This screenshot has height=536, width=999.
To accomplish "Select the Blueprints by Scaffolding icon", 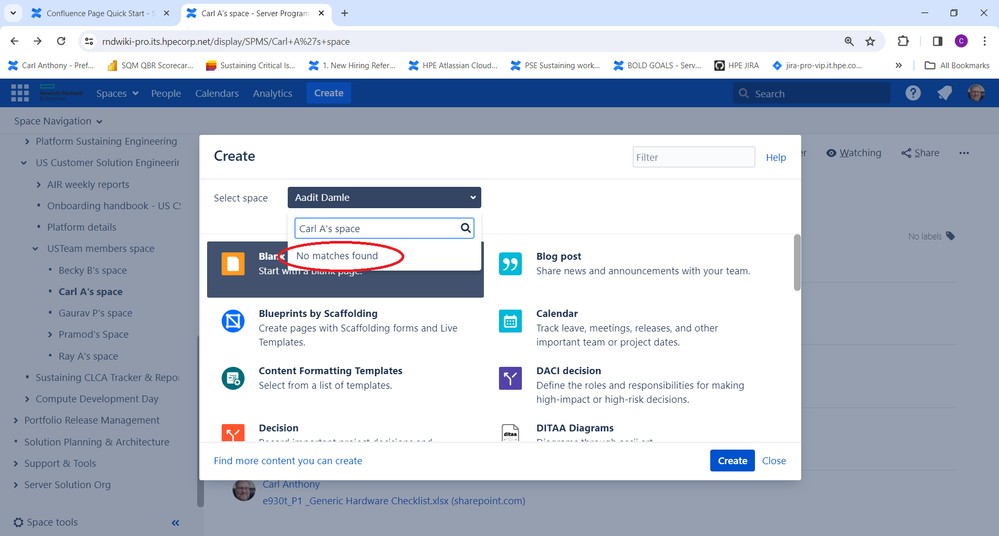I will [233, 321].
